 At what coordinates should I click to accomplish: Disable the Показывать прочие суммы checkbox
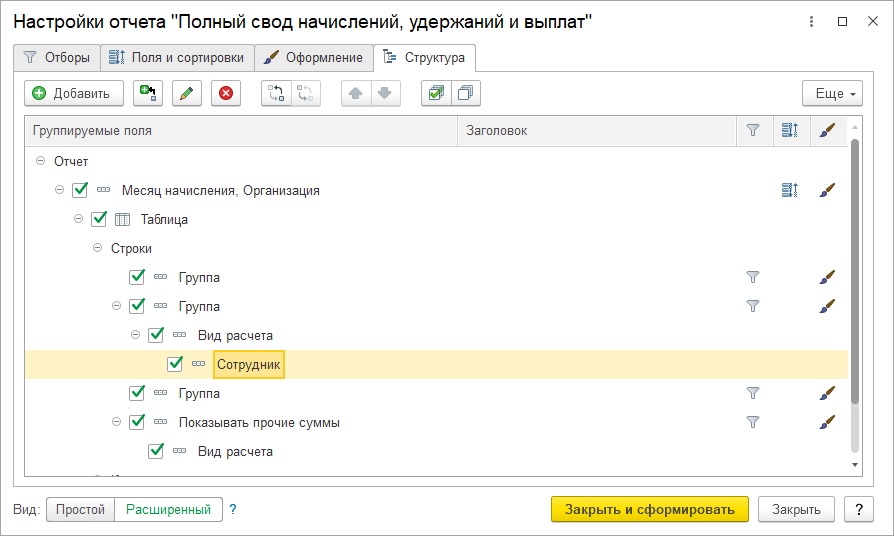137,422
